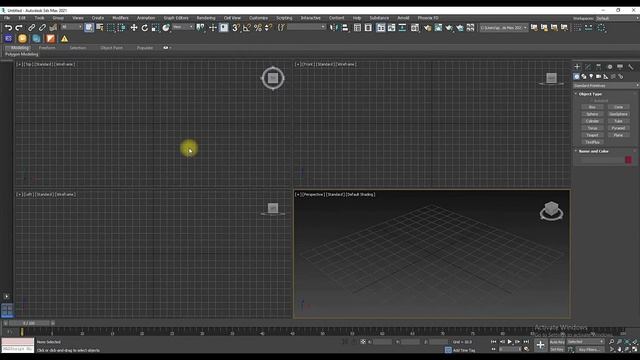Screen dimensions: 640x360
Task: Click the Cylinder primitive button
Action: pyautogui.click(x=592, y=121)
